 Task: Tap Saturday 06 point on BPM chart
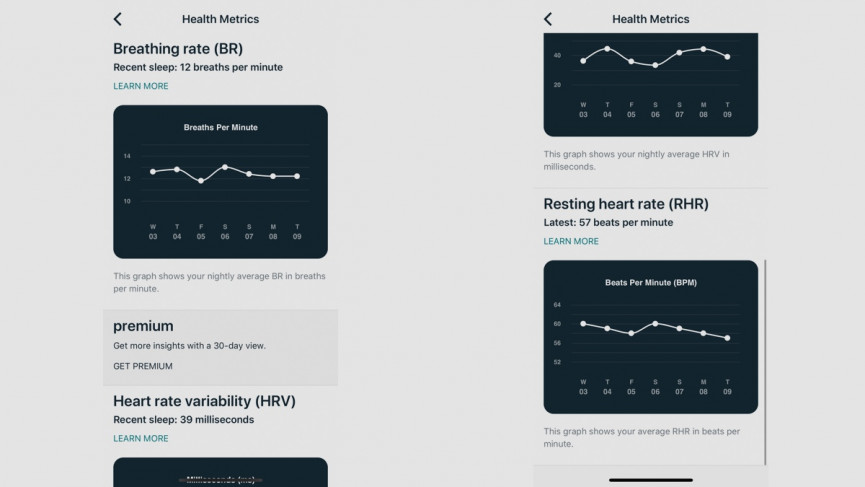pos(655,323)
